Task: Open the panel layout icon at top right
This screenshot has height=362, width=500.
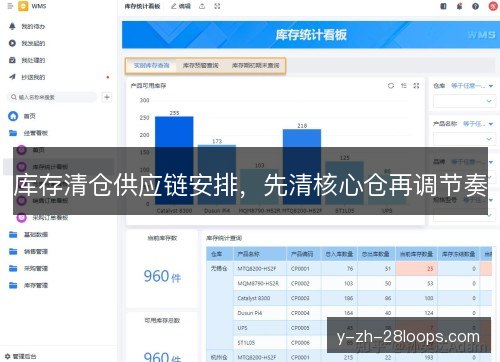Action: click(x=443, y=6)
